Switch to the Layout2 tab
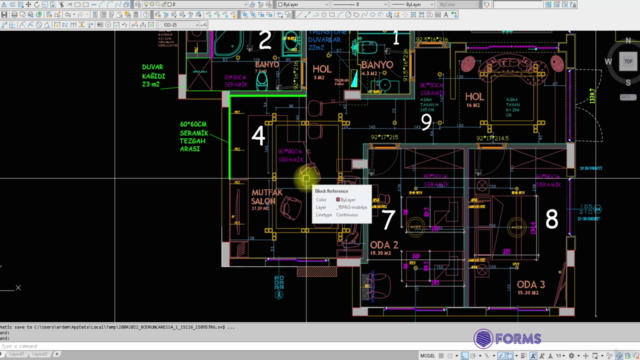This screenshot has height=360, width=640. click(x=40, y=354)
